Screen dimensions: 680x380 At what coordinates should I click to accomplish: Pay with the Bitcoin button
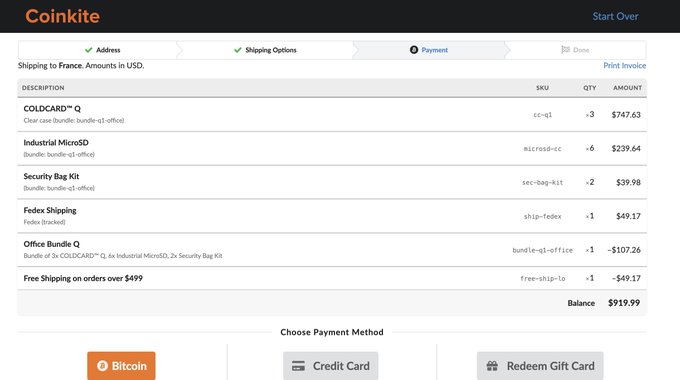coord(121,366)
